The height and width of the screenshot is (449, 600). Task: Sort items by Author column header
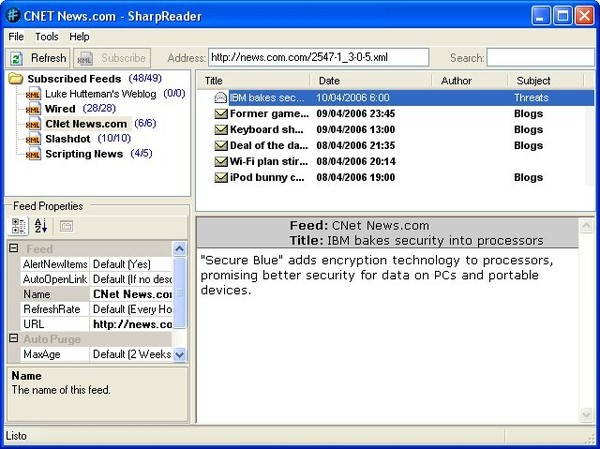470,81
